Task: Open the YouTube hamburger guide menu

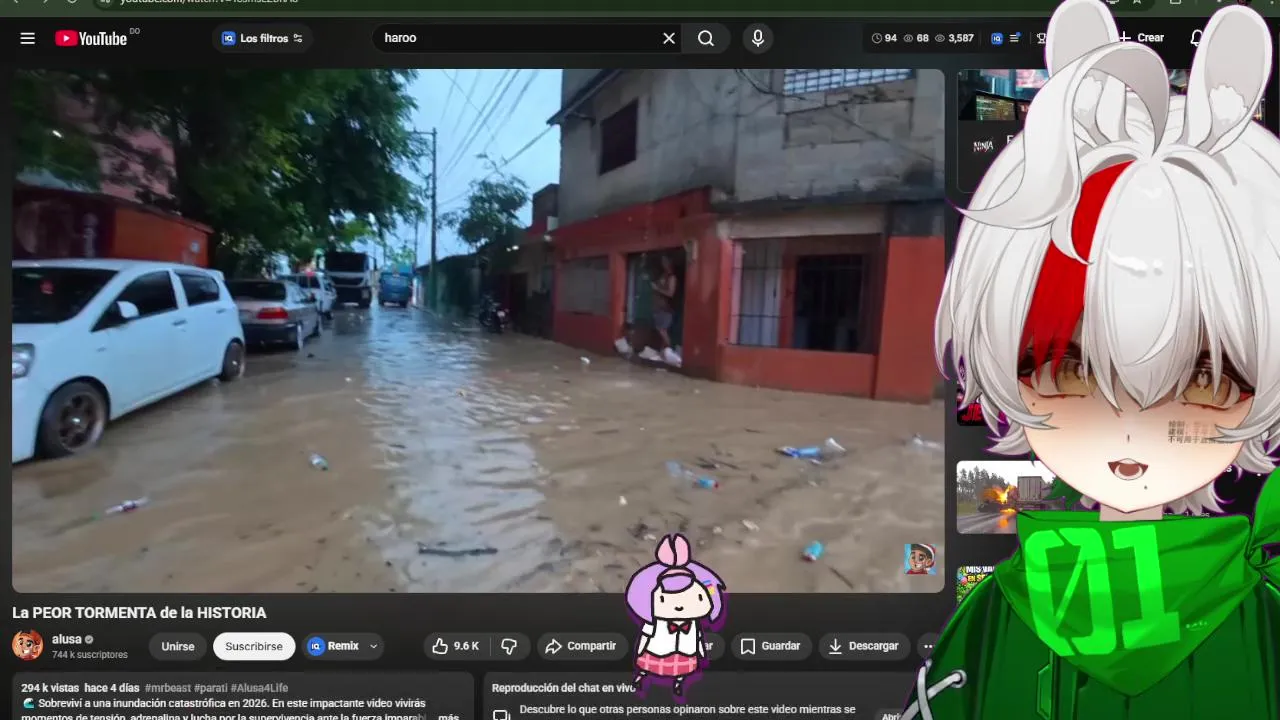Action: [x=27, y=38]
